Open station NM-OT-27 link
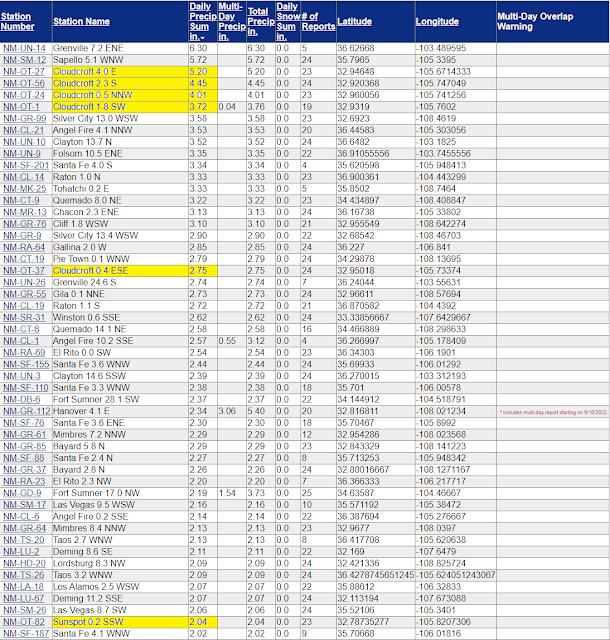610x640 pixels. click(x=24, y=72)
